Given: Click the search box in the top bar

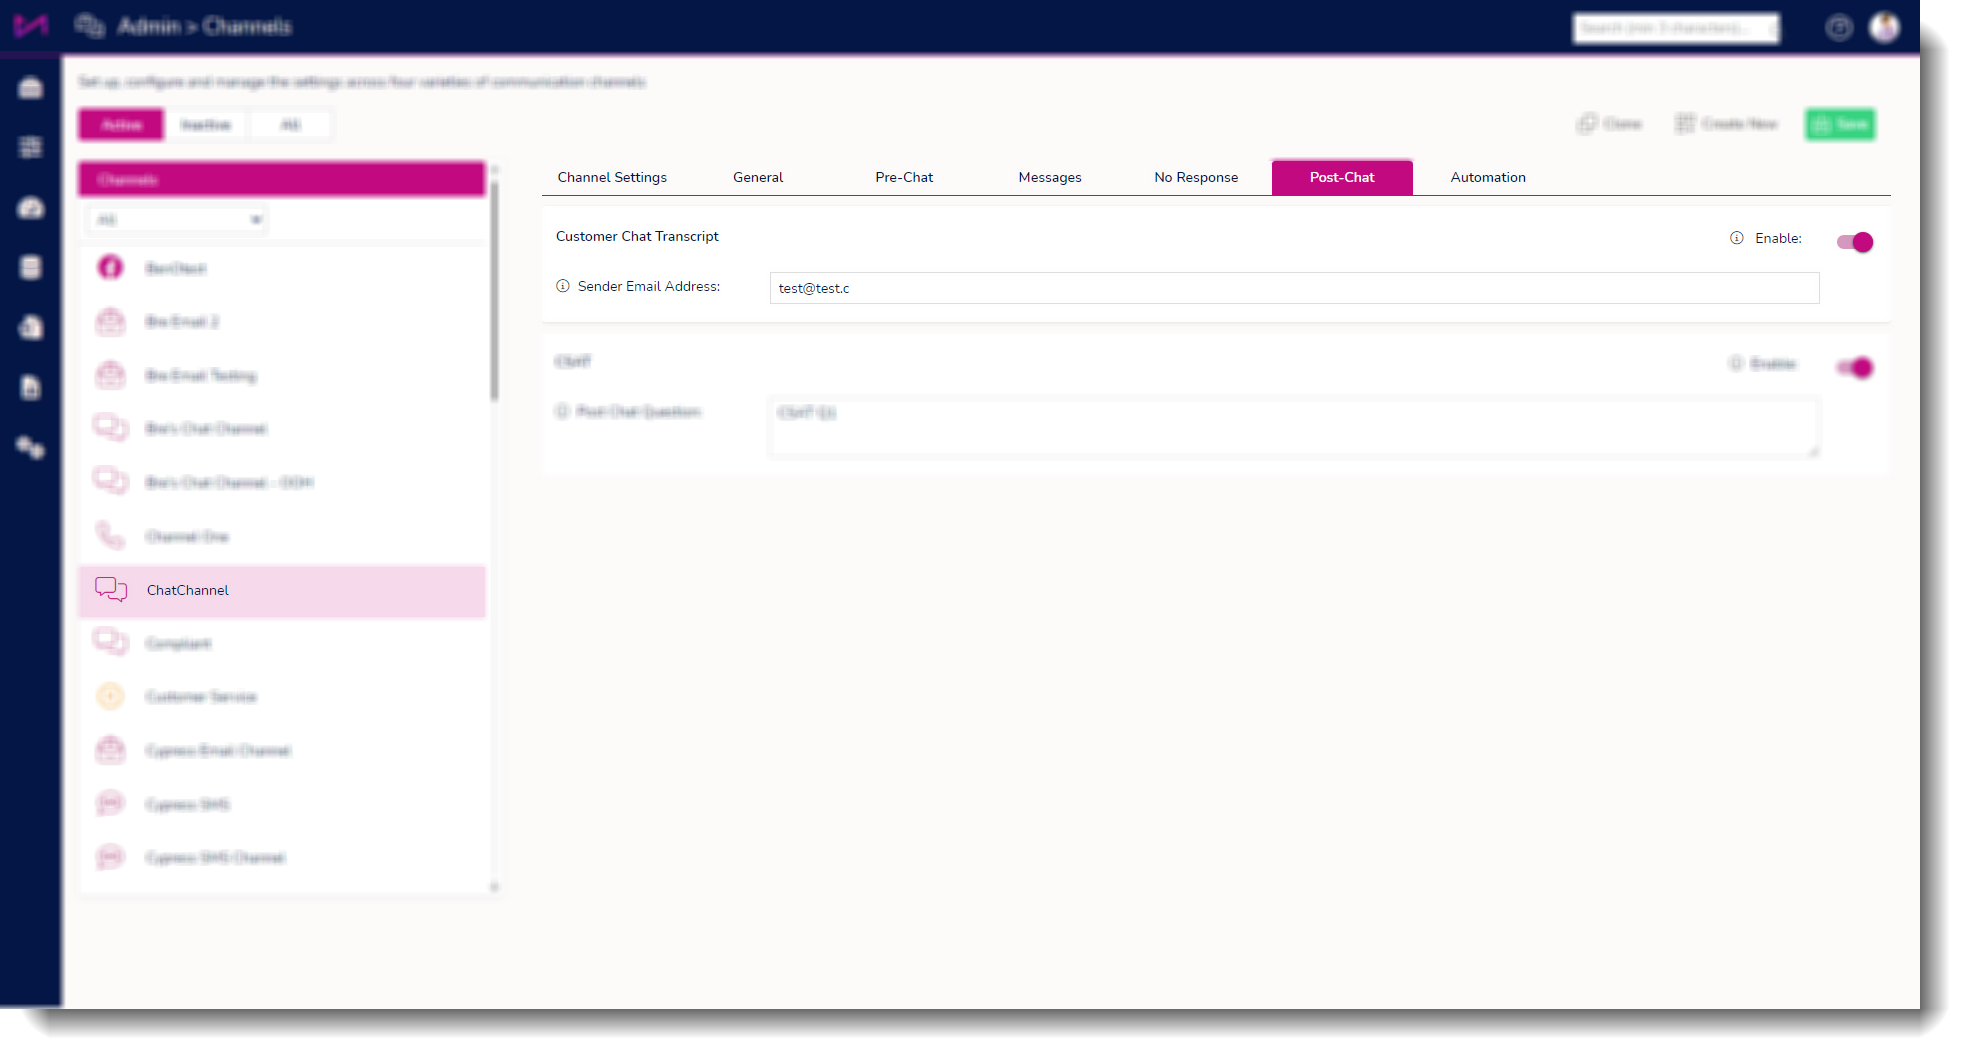Looking at the screenshot, I should pos(1676,28).
